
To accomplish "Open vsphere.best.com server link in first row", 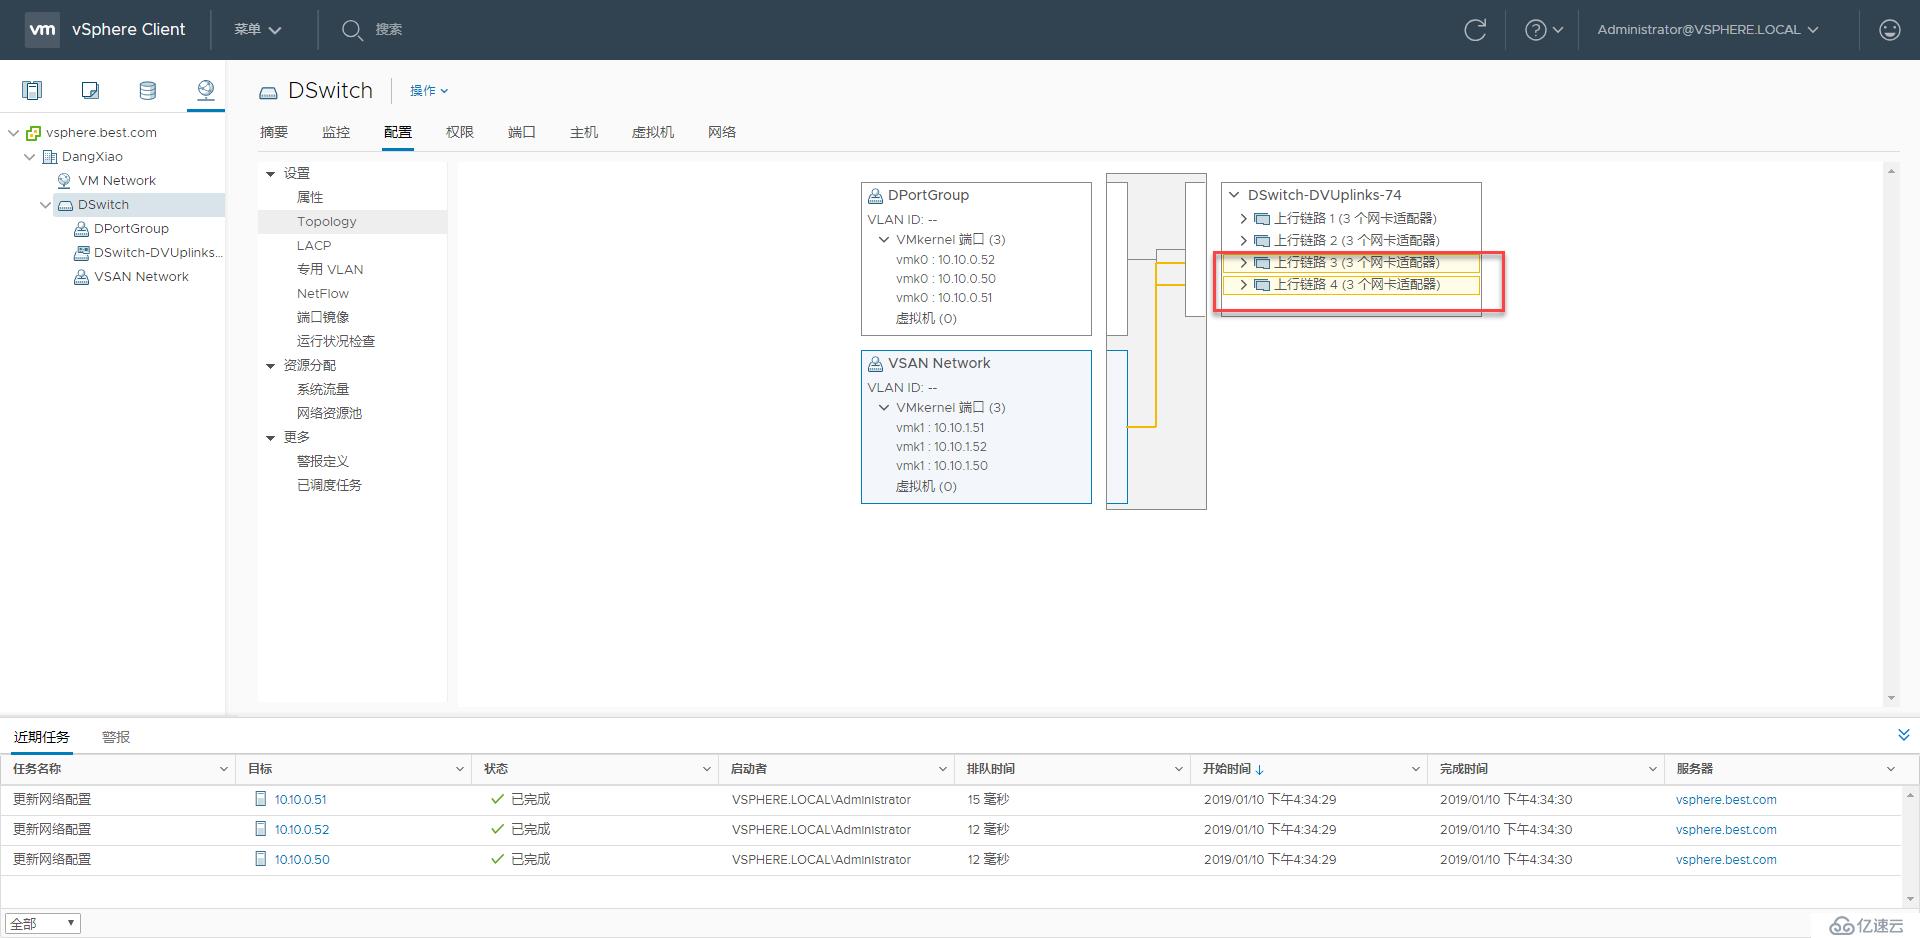I will click(x=1726, y=799).
